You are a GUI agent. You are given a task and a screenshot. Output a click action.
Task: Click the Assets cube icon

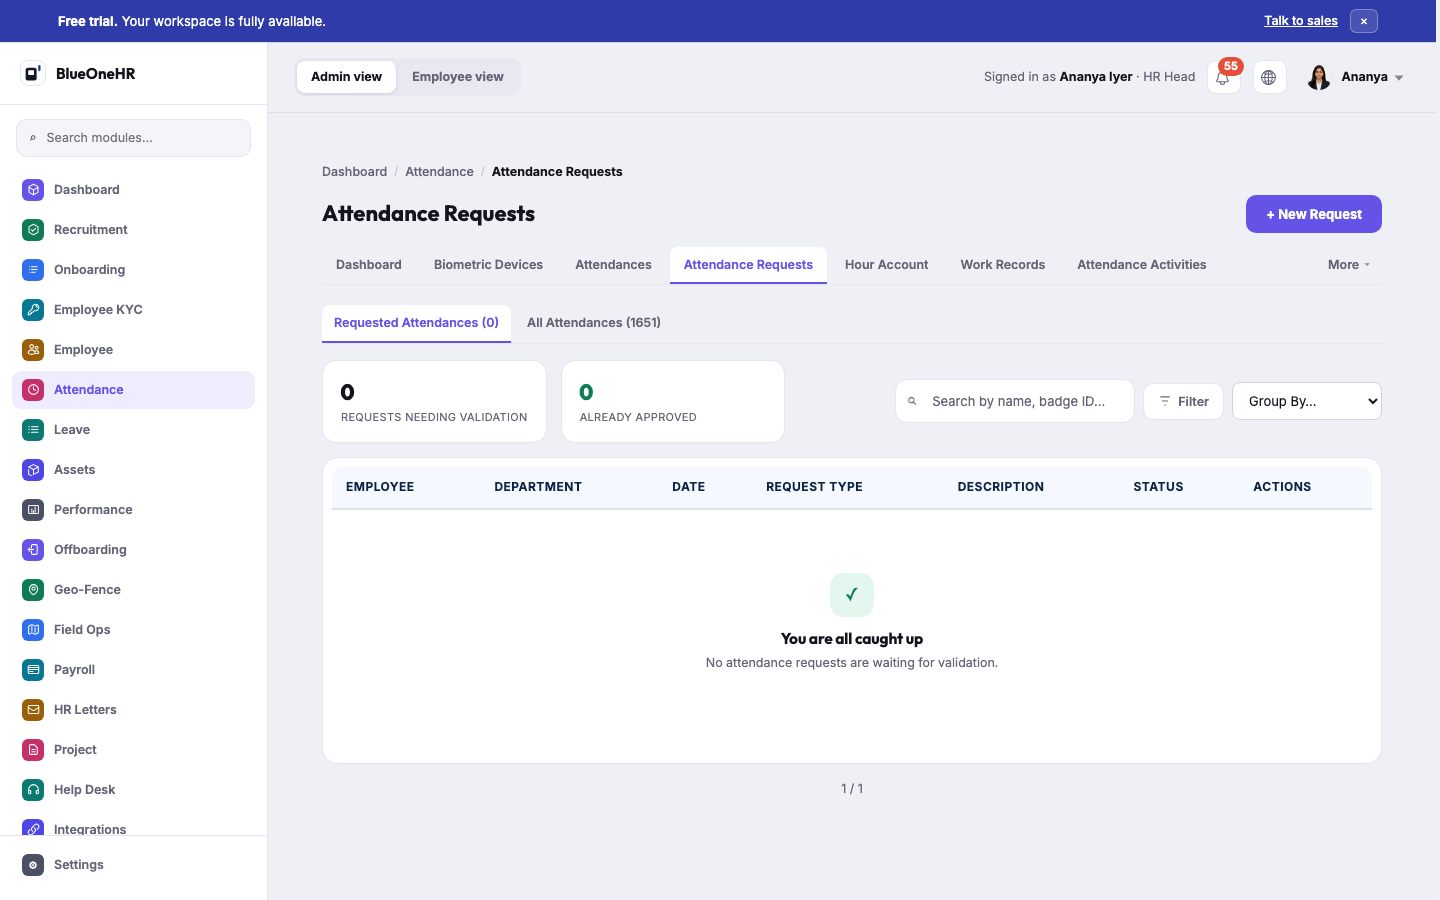[33, 469]
